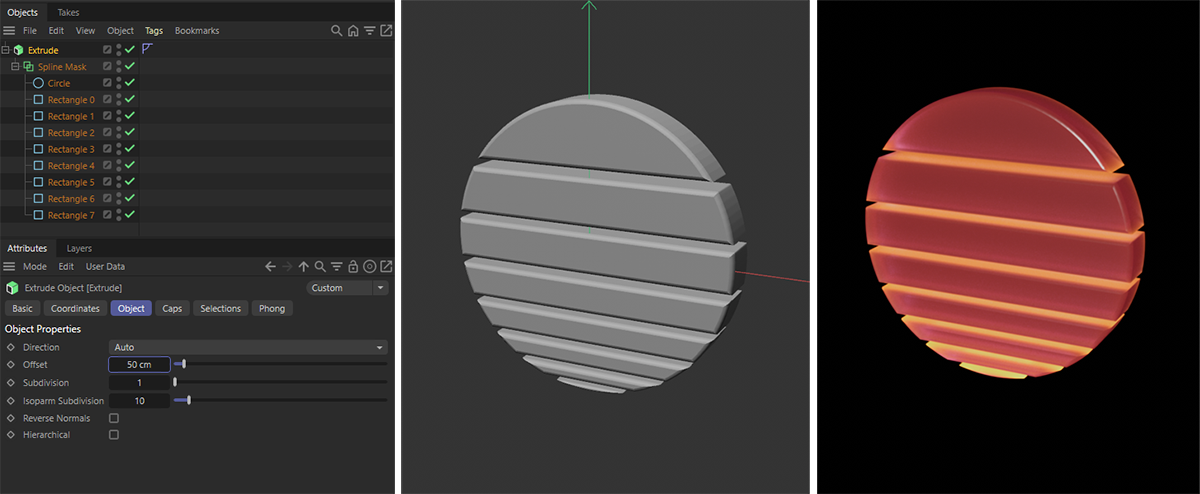Toggle the green checkmark for Rectangle 6

[130, 198]
